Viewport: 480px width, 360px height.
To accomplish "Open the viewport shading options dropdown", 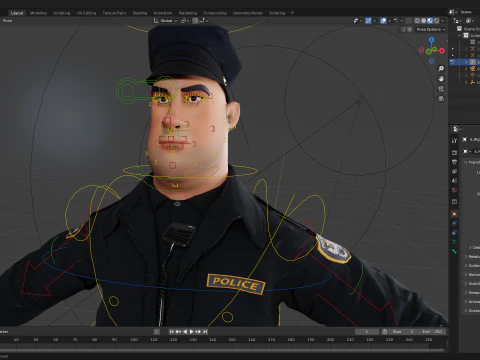I will (443, 21).
